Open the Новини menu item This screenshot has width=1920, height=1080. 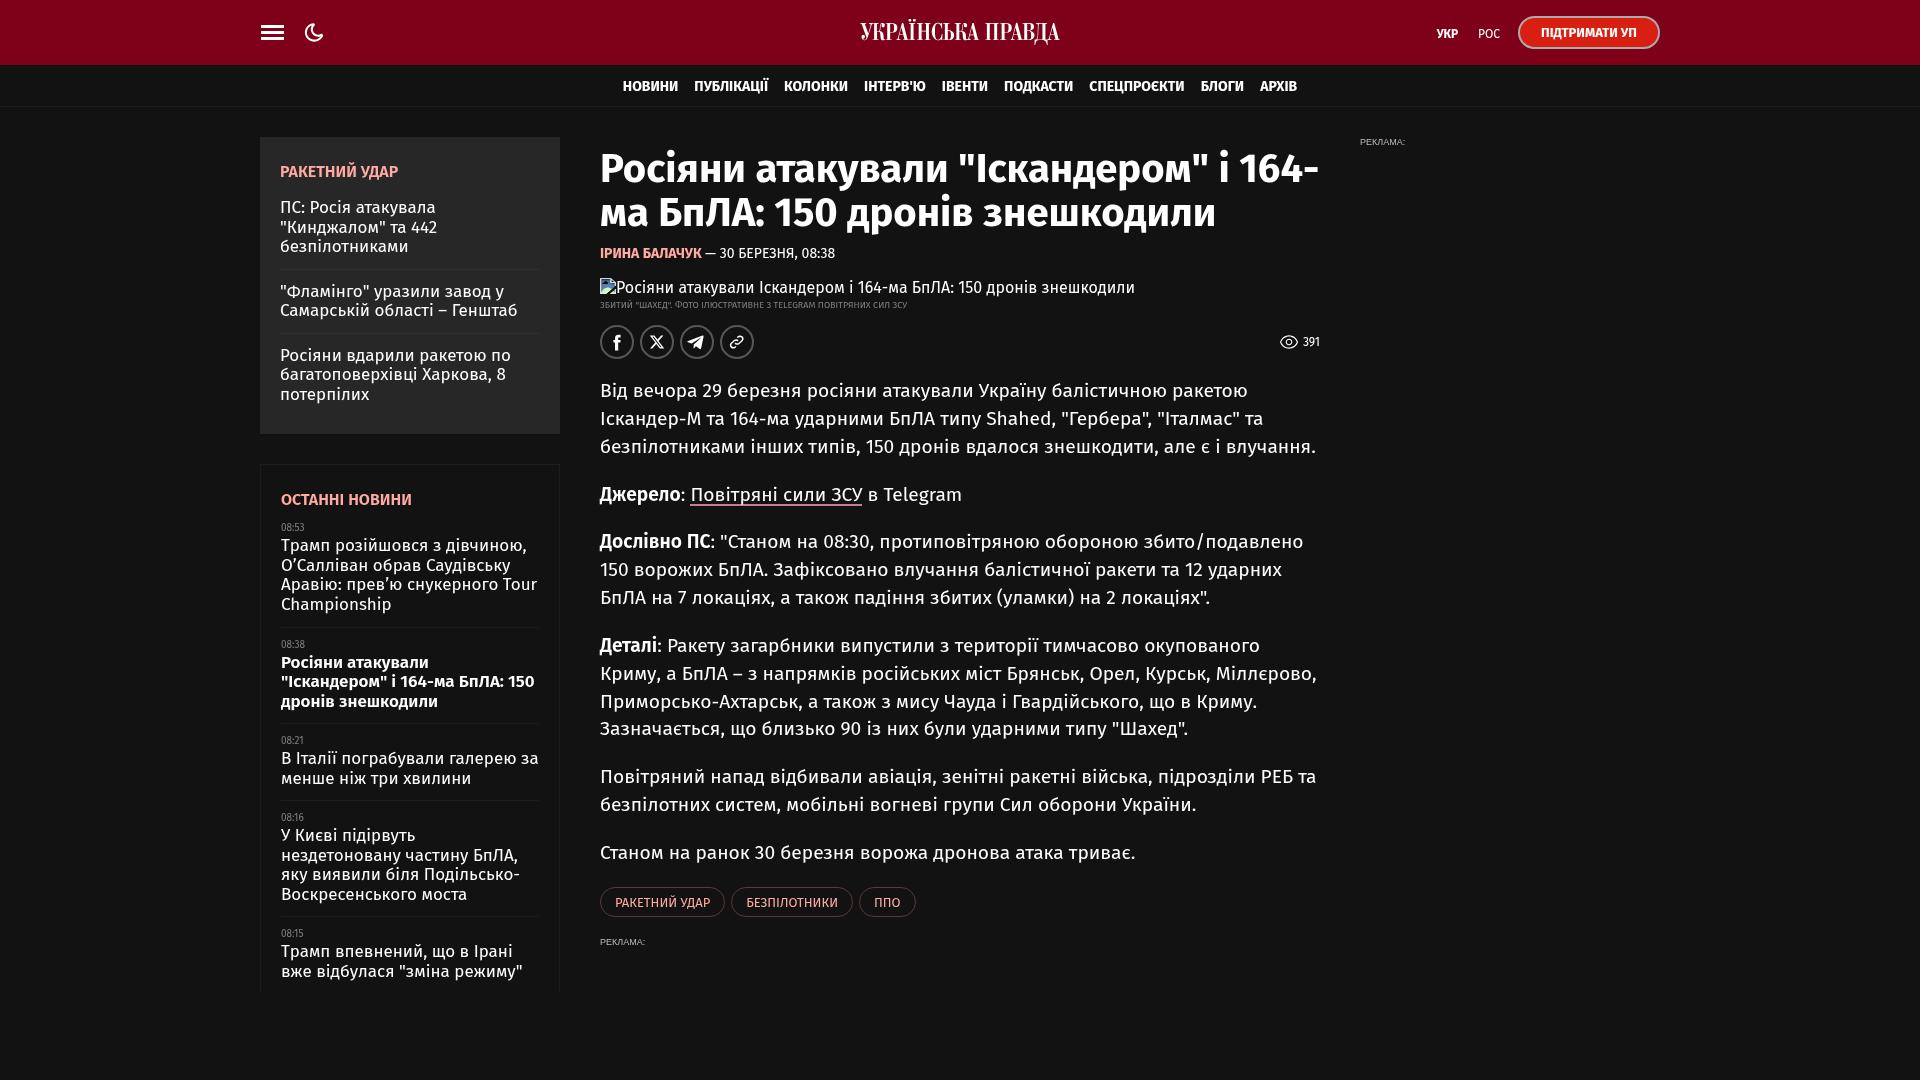click(x=650, y=87)
